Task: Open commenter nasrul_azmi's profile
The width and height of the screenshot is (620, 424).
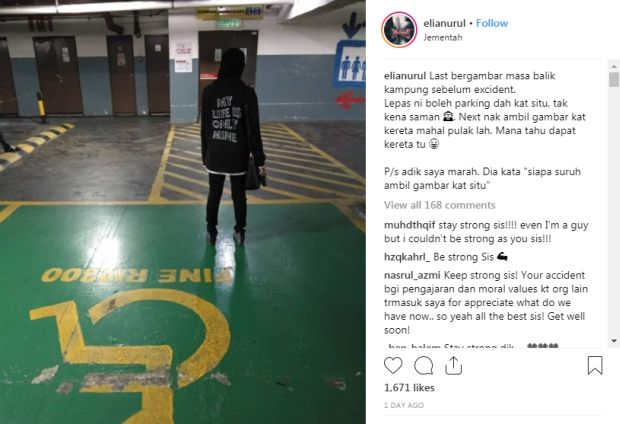Action: click(412, 275)
